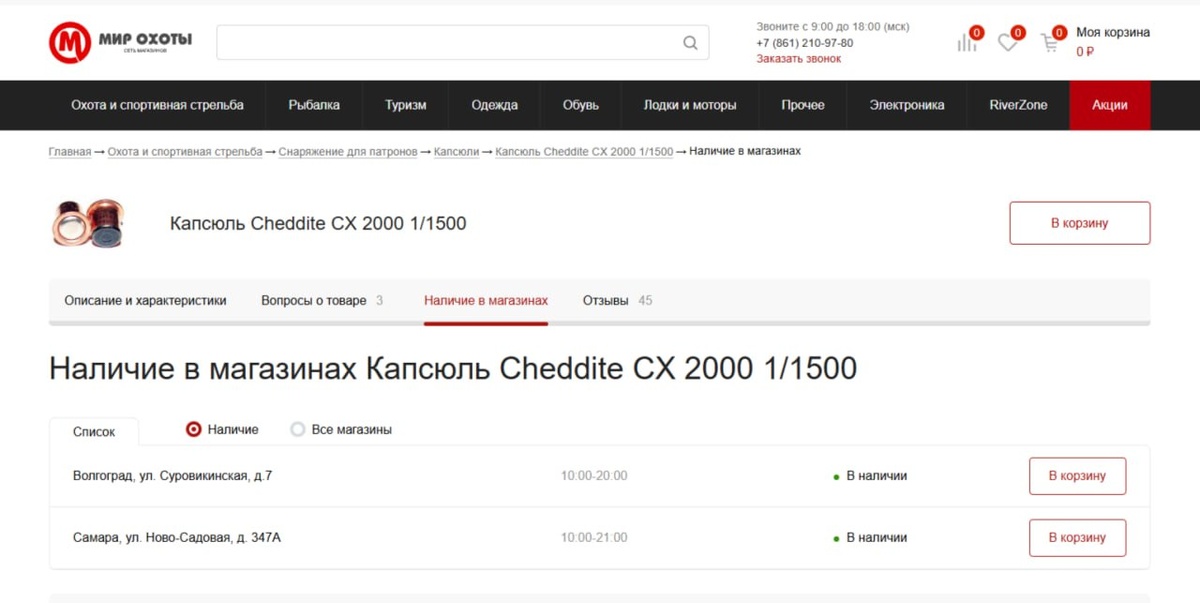Add to cart from Волгоград store
Viewport: 1200px width, 603px height.
[x=1077, y=476]
